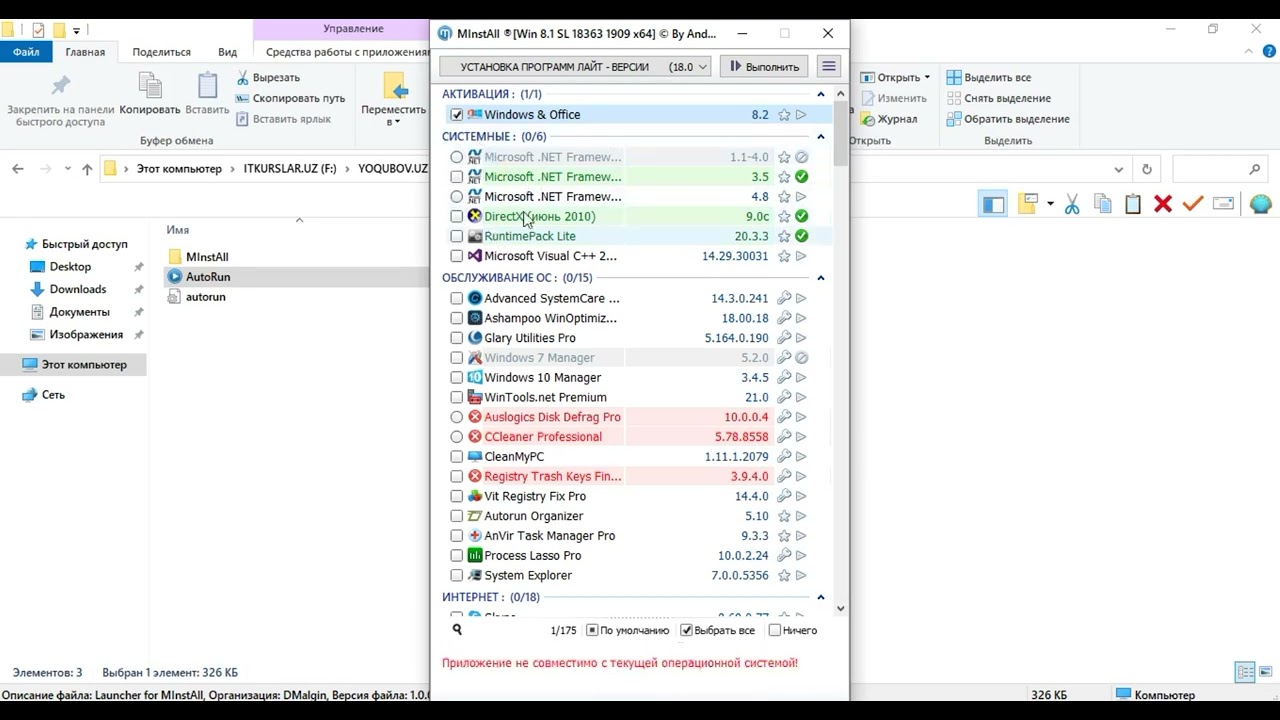Click the search magnifier in MInstAll
The height and width of the screenshot is (720, 1280).
coord(457,630)
